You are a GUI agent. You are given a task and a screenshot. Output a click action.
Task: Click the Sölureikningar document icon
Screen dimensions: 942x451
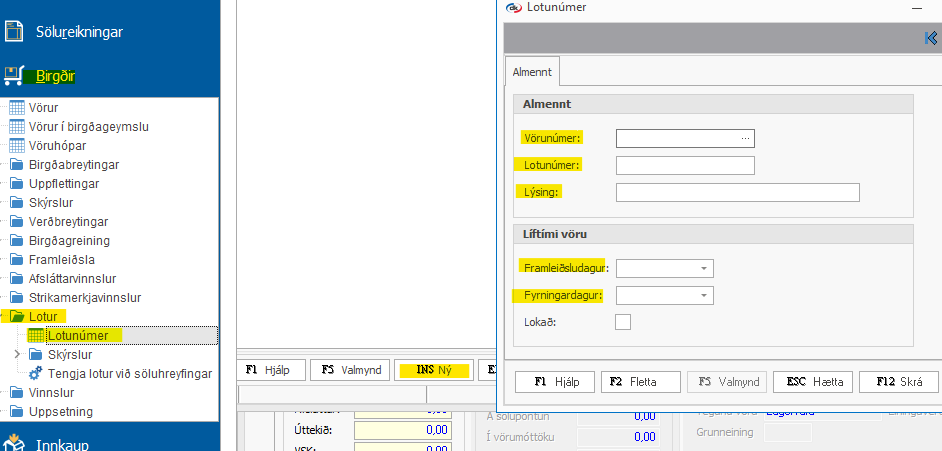pyautogui.click(x=14, y=31)
